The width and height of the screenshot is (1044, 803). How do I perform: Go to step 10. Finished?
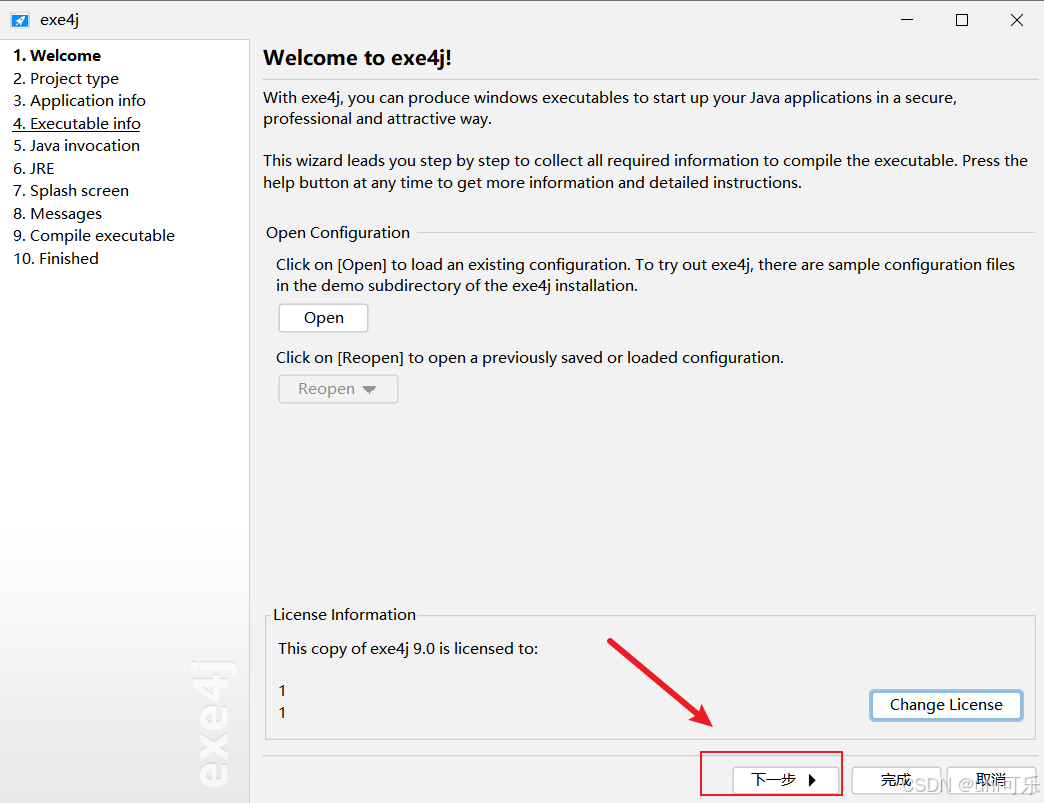tap(56, 258)
